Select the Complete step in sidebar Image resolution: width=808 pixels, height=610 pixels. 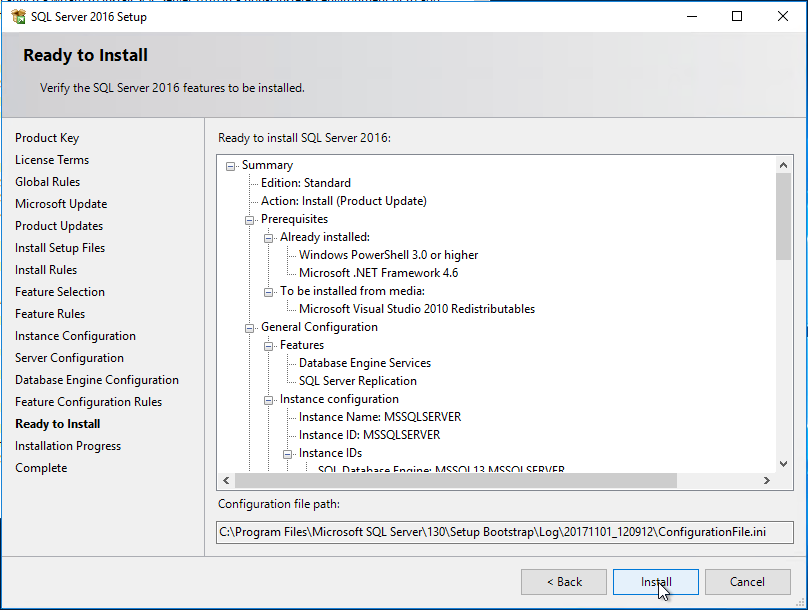pos(41,468)
